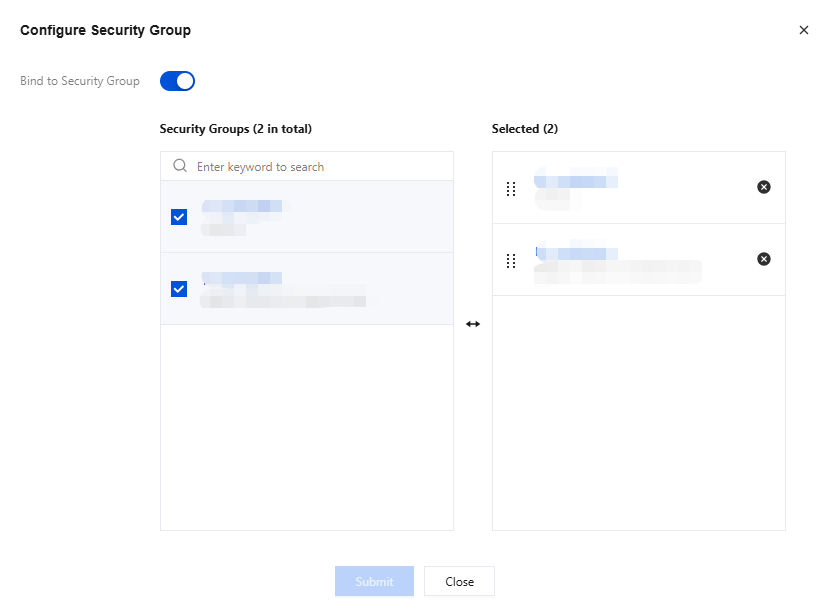Click the transfer arrows icon between lists

[473, 324]
